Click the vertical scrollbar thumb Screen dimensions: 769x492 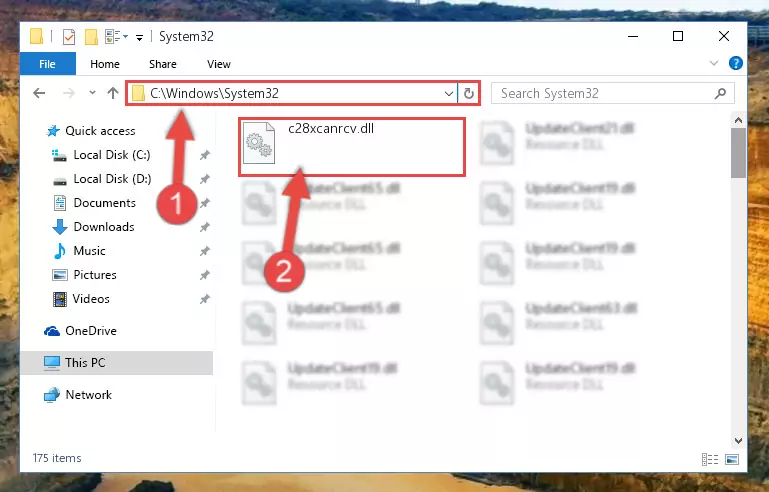[738, 153]
